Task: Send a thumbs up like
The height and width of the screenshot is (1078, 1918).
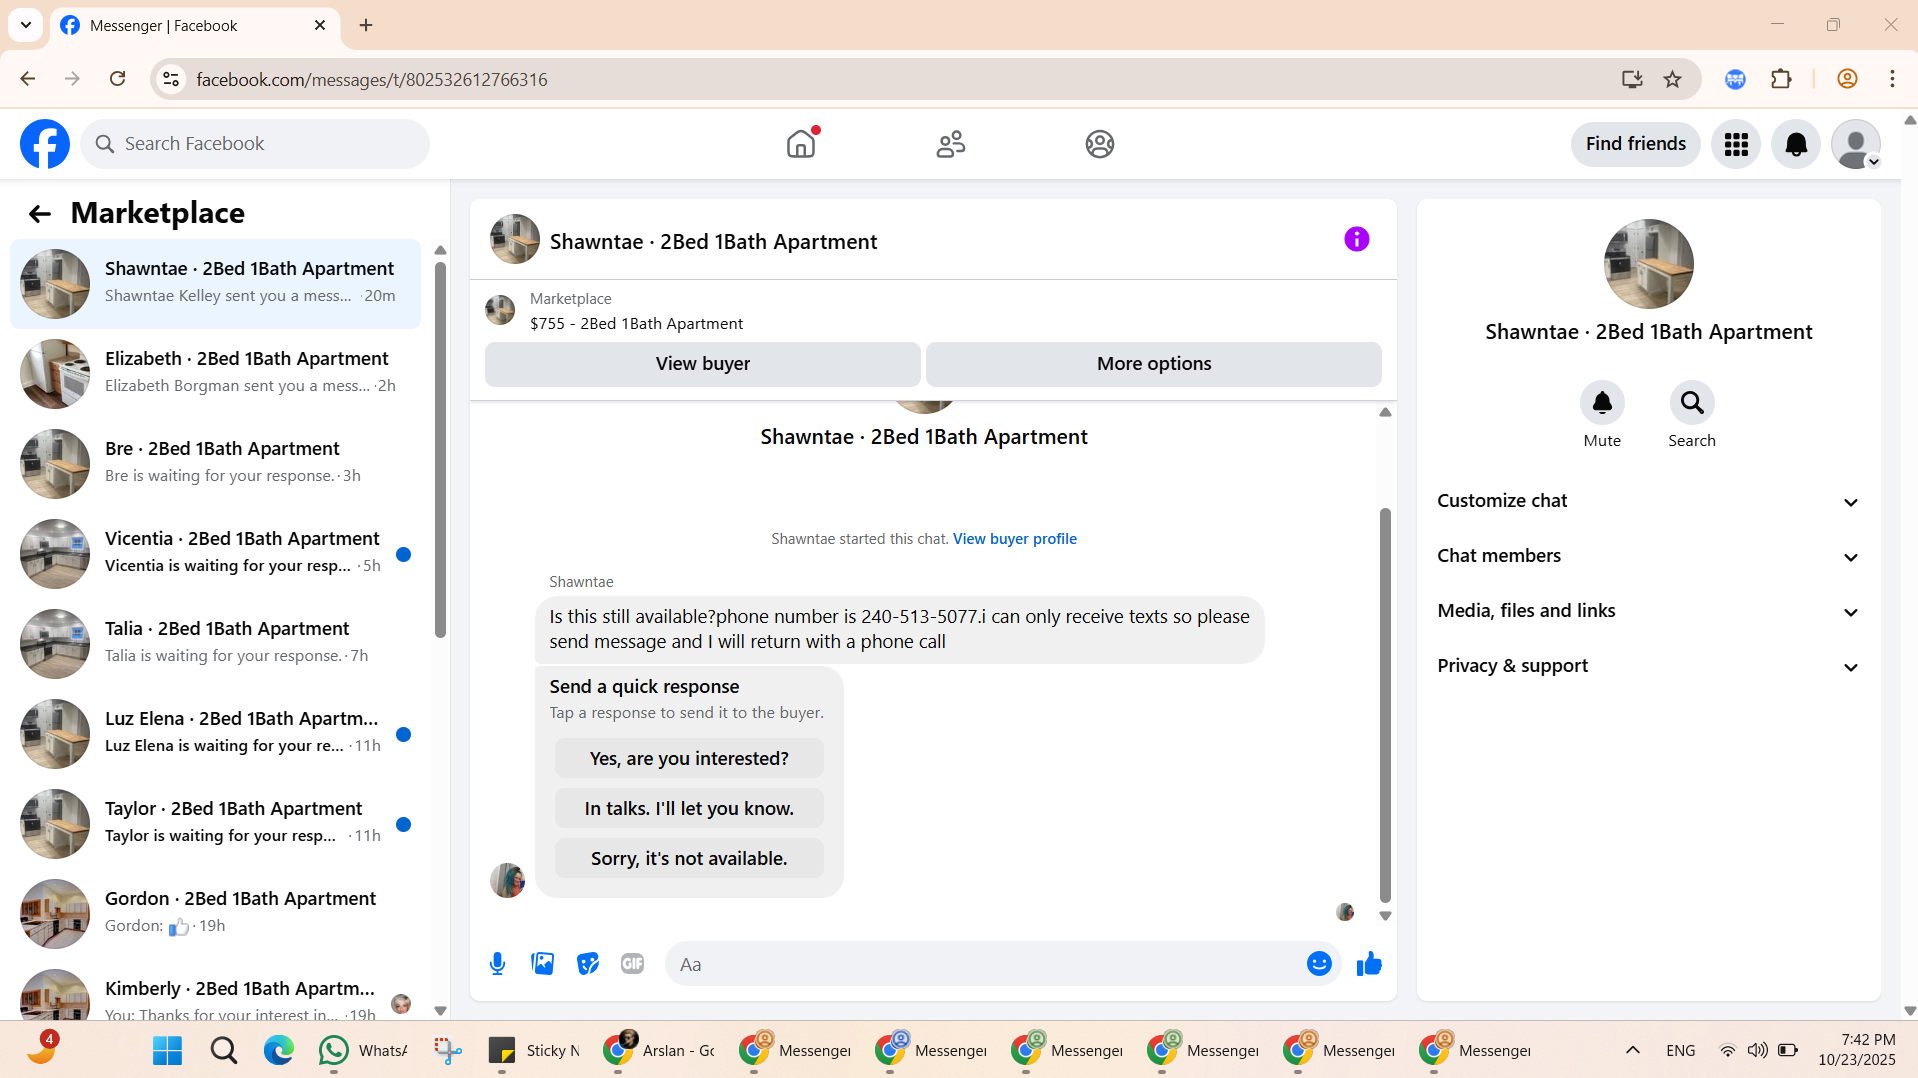Action: point(1369,964)
